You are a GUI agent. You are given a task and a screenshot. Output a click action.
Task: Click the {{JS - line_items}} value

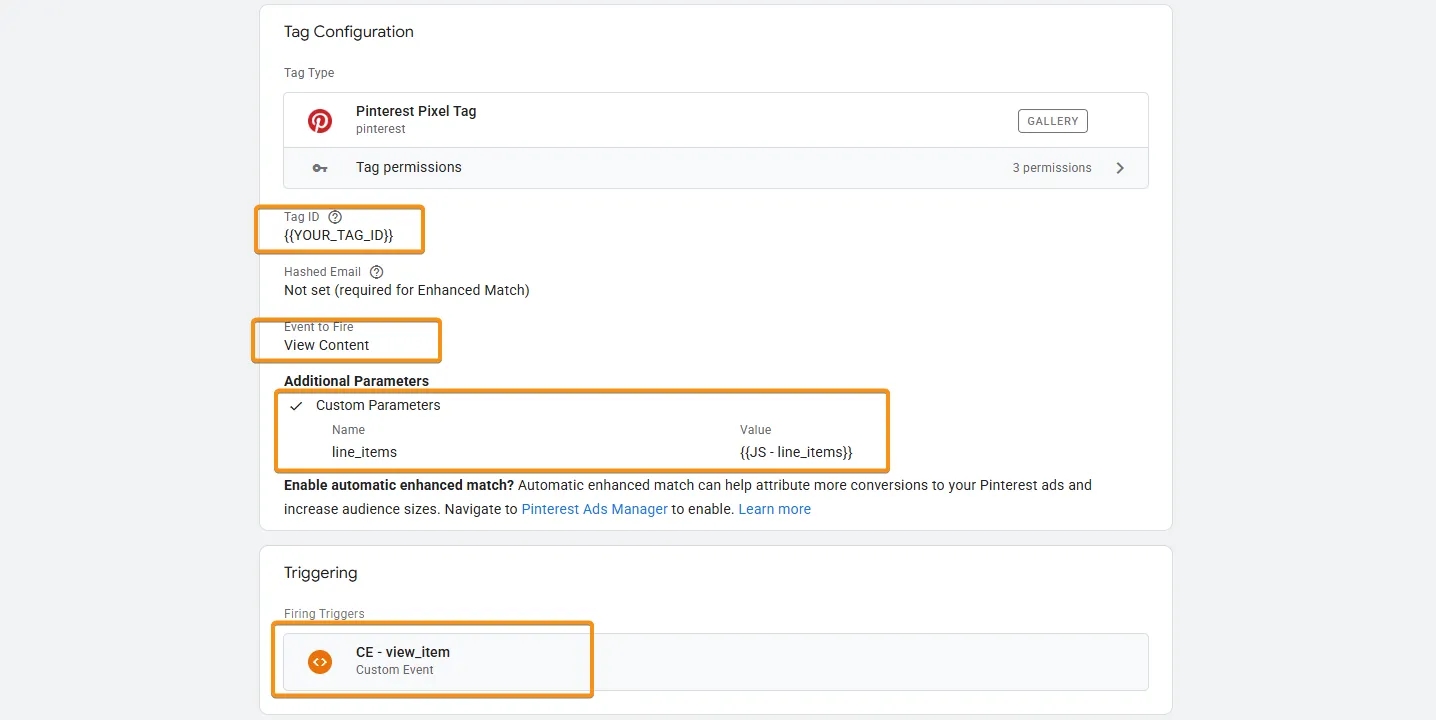796,452
